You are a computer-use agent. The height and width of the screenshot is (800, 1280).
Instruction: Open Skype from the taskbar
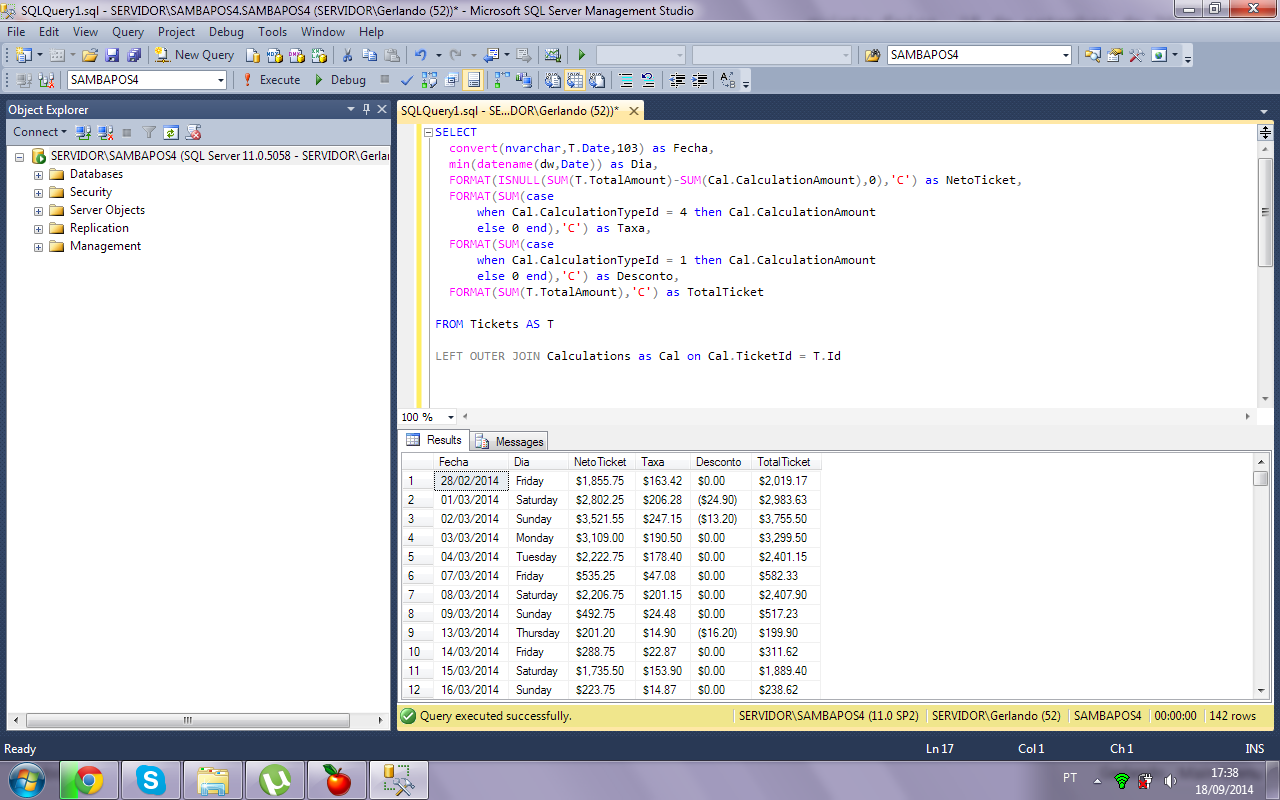pyautogui.click(x=150, y=779)
